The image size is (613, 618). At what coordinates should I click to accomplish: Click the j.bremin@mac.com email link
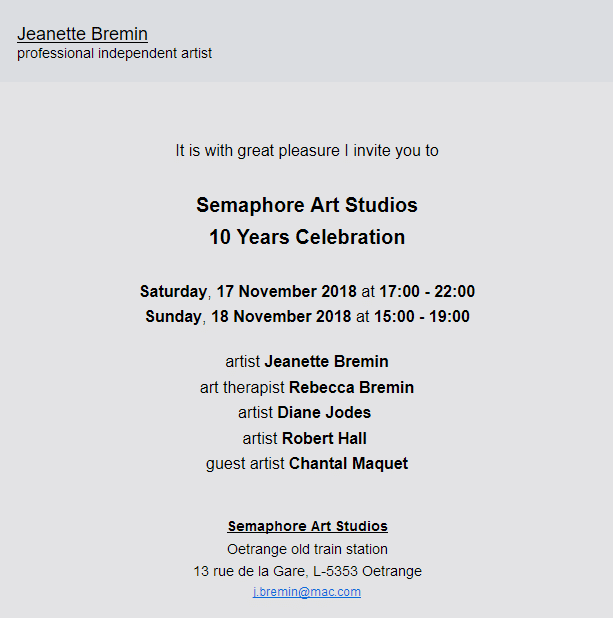(307, 592)
